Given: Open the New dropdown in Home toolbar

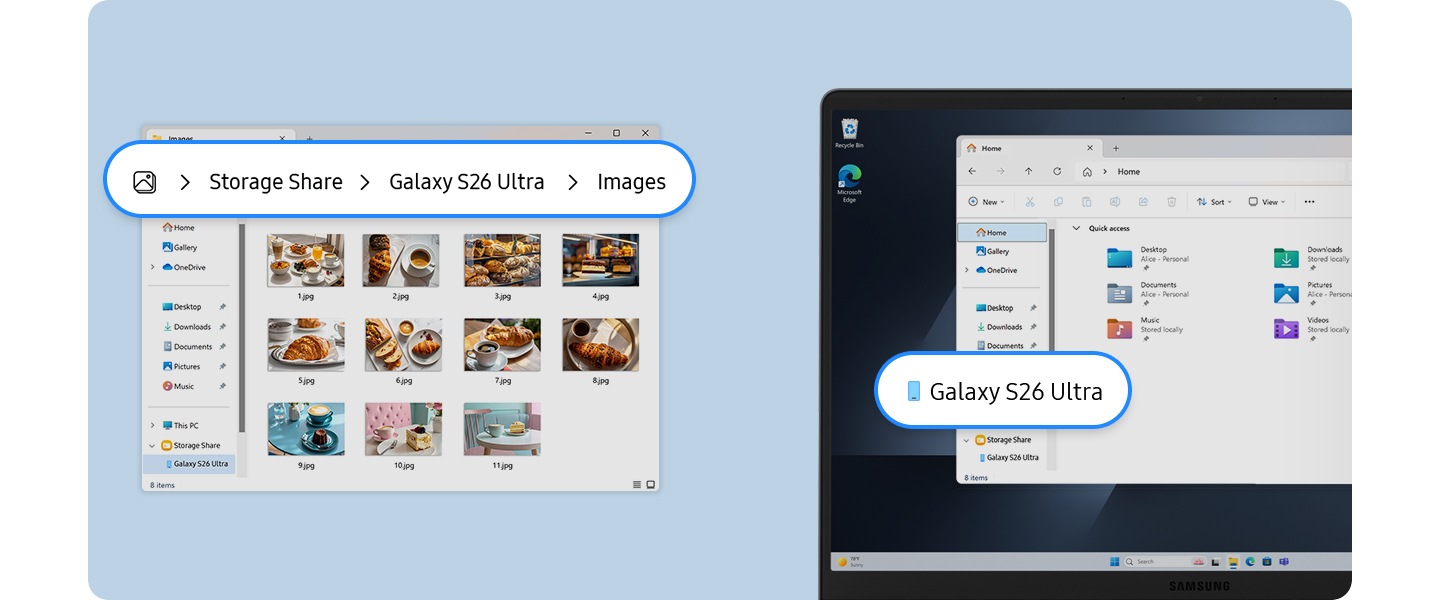Looking at the screenshot, I should [986, 202].
